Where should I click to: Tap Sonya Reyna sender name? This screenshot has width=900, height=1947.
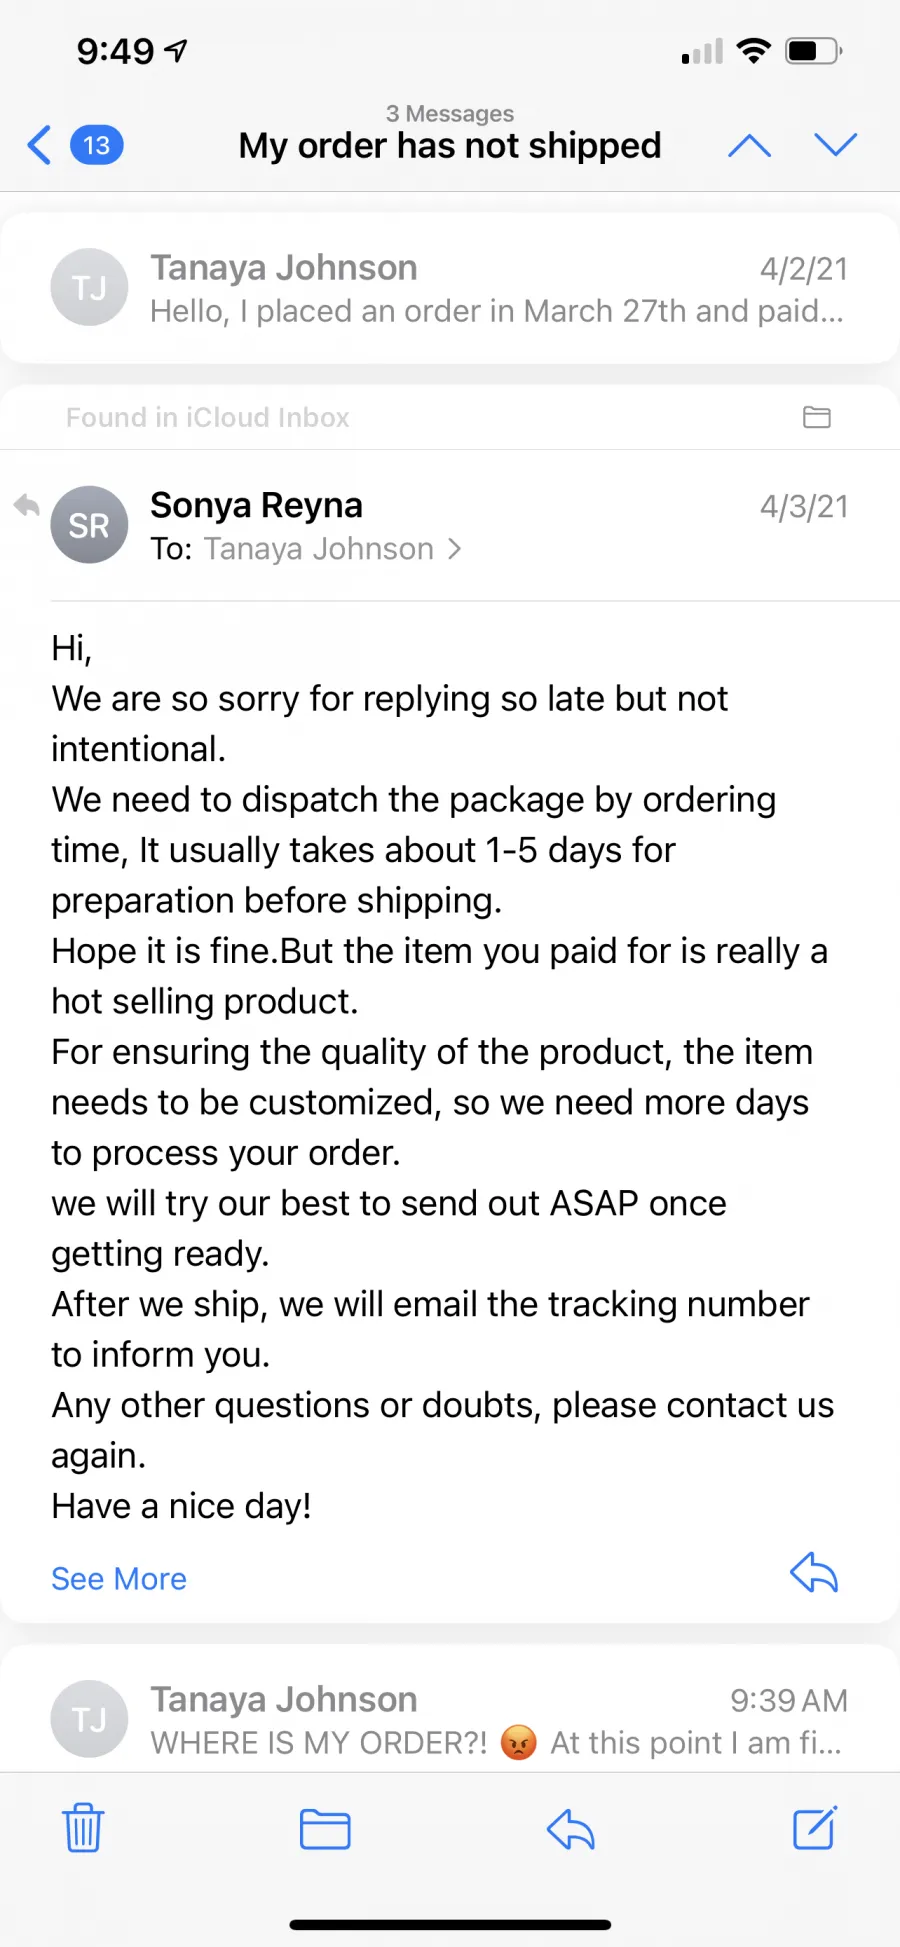[256, 505]
